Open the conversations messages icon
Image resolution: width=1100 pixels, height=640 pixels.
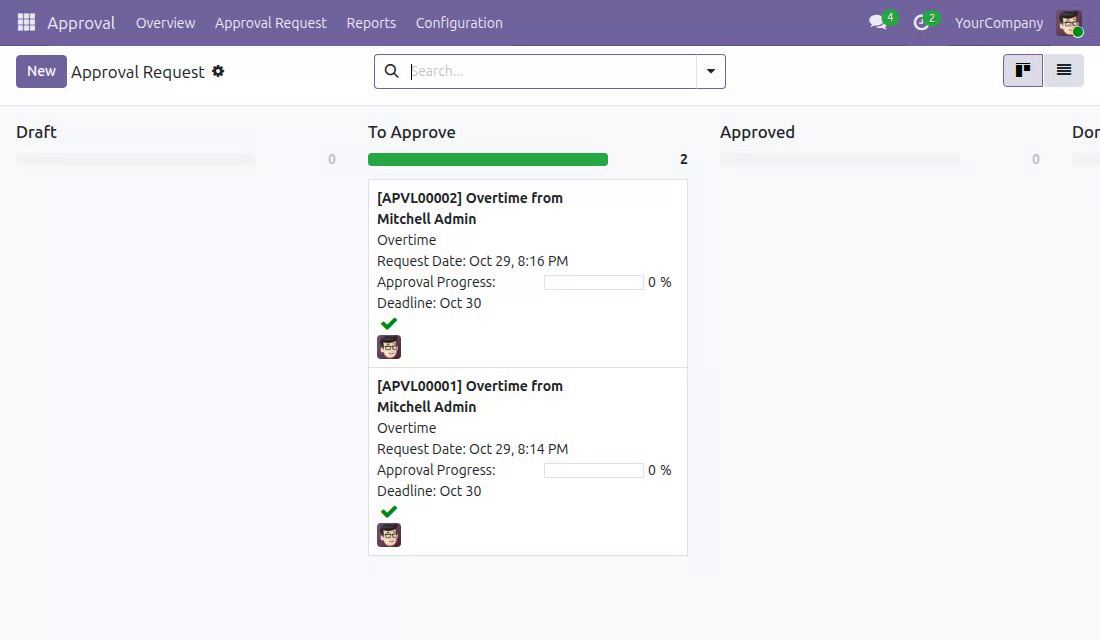pos(878,22)
